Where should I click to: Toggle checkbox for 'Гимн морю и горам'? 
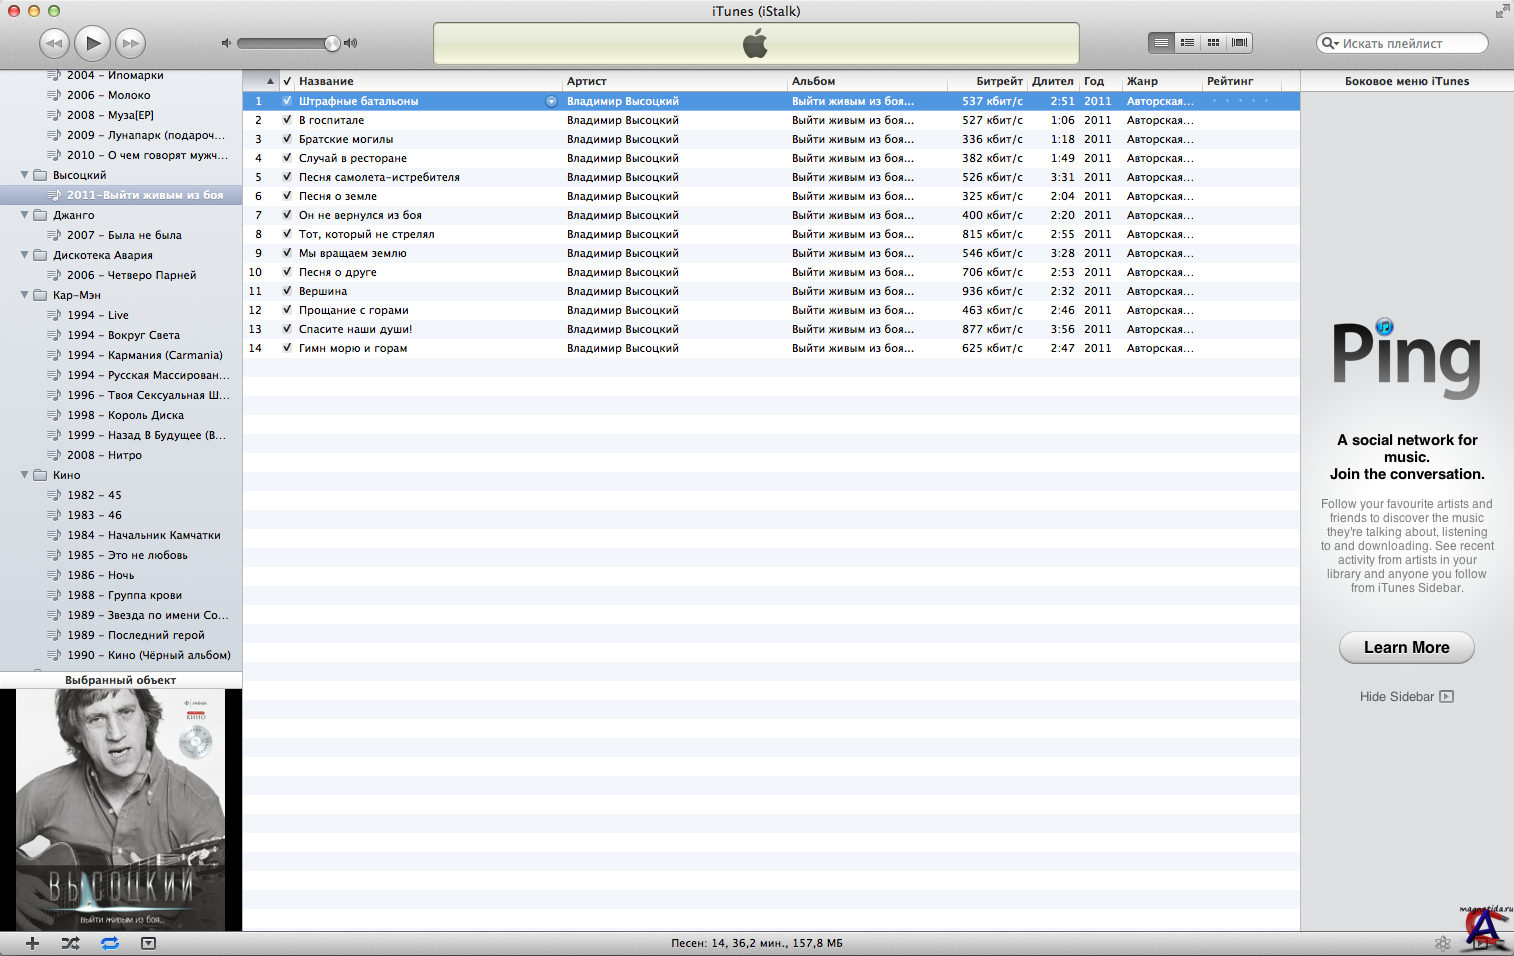pos(287,348)
